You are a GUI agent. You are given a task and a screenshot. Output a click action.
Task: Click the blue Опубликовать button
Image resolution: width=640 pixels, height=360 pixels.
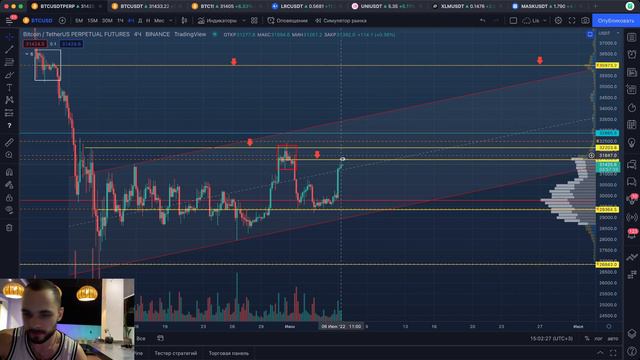(x=616, y=20)
